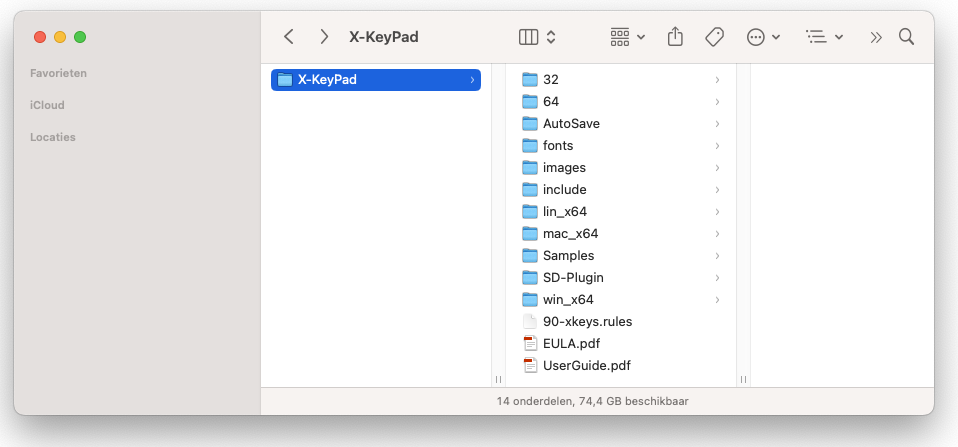Minimize the window with yellow button

pyautogui.click(x=60, y=37)
